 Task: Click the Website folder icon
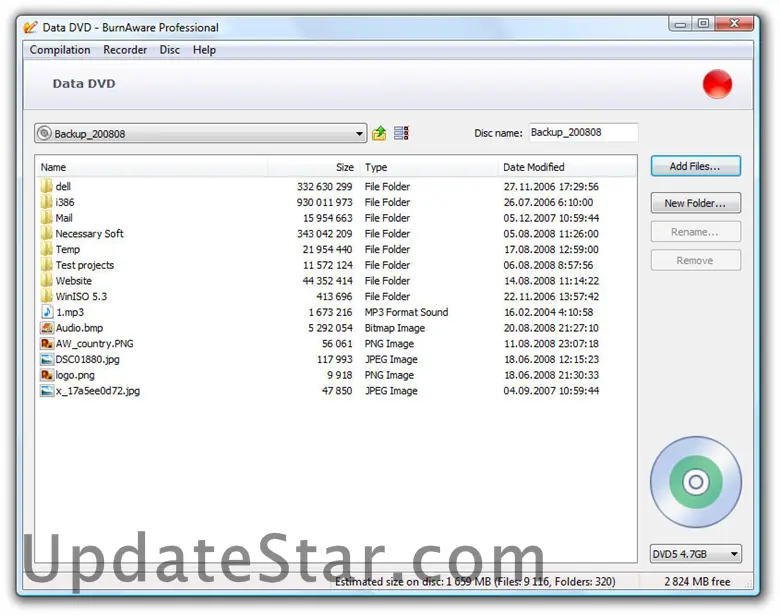[x=46, y=280]
